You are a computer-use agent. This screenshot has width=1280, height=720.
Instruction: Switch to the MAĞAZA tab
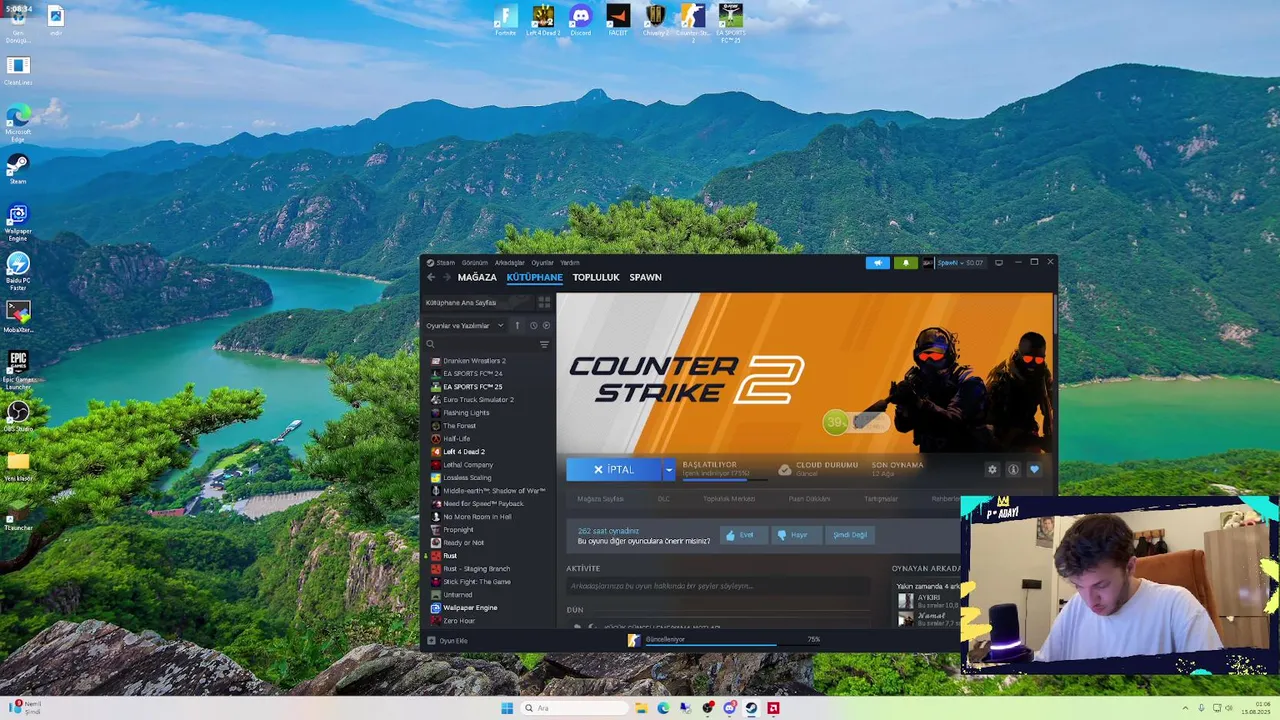pyautogui.click(x=477, y=277)
